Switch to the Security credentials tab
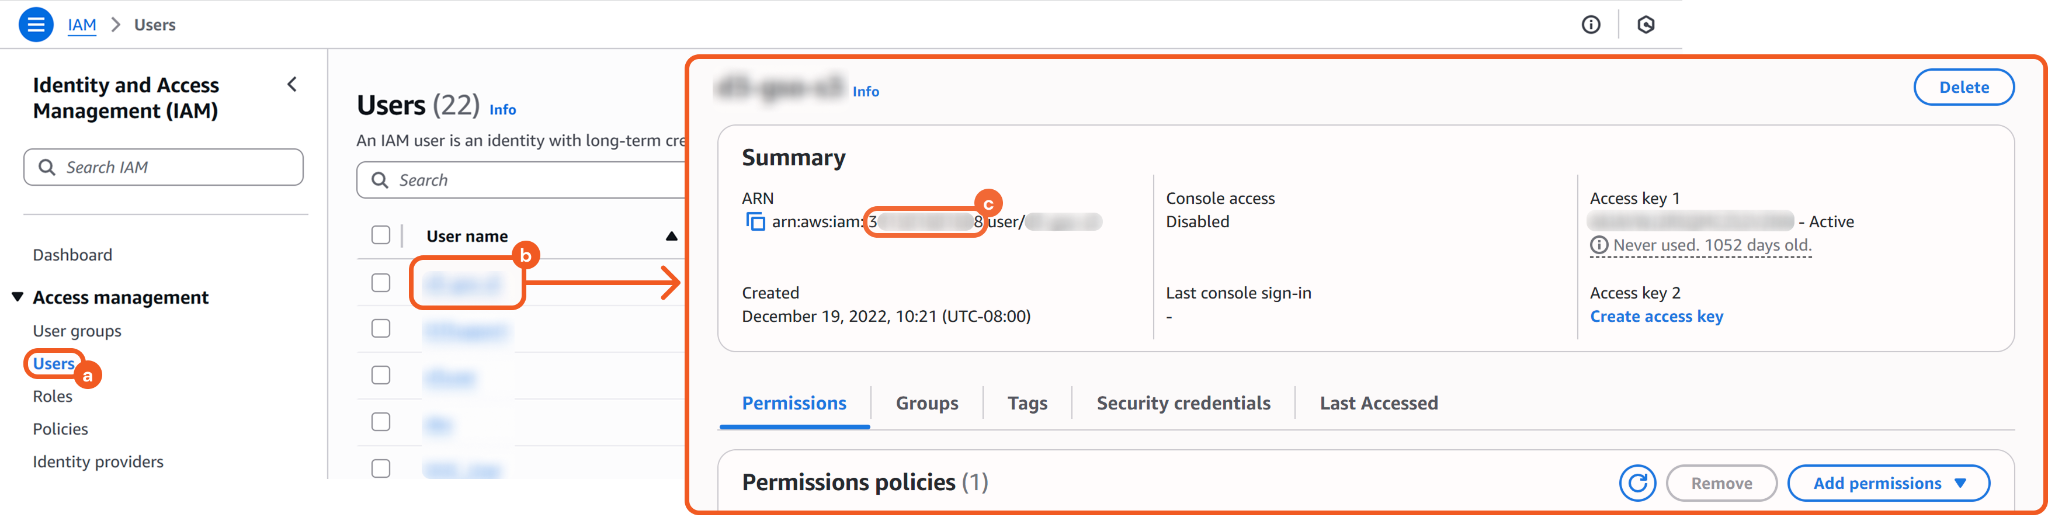Screen dimensions: 2048x515 1183,403
